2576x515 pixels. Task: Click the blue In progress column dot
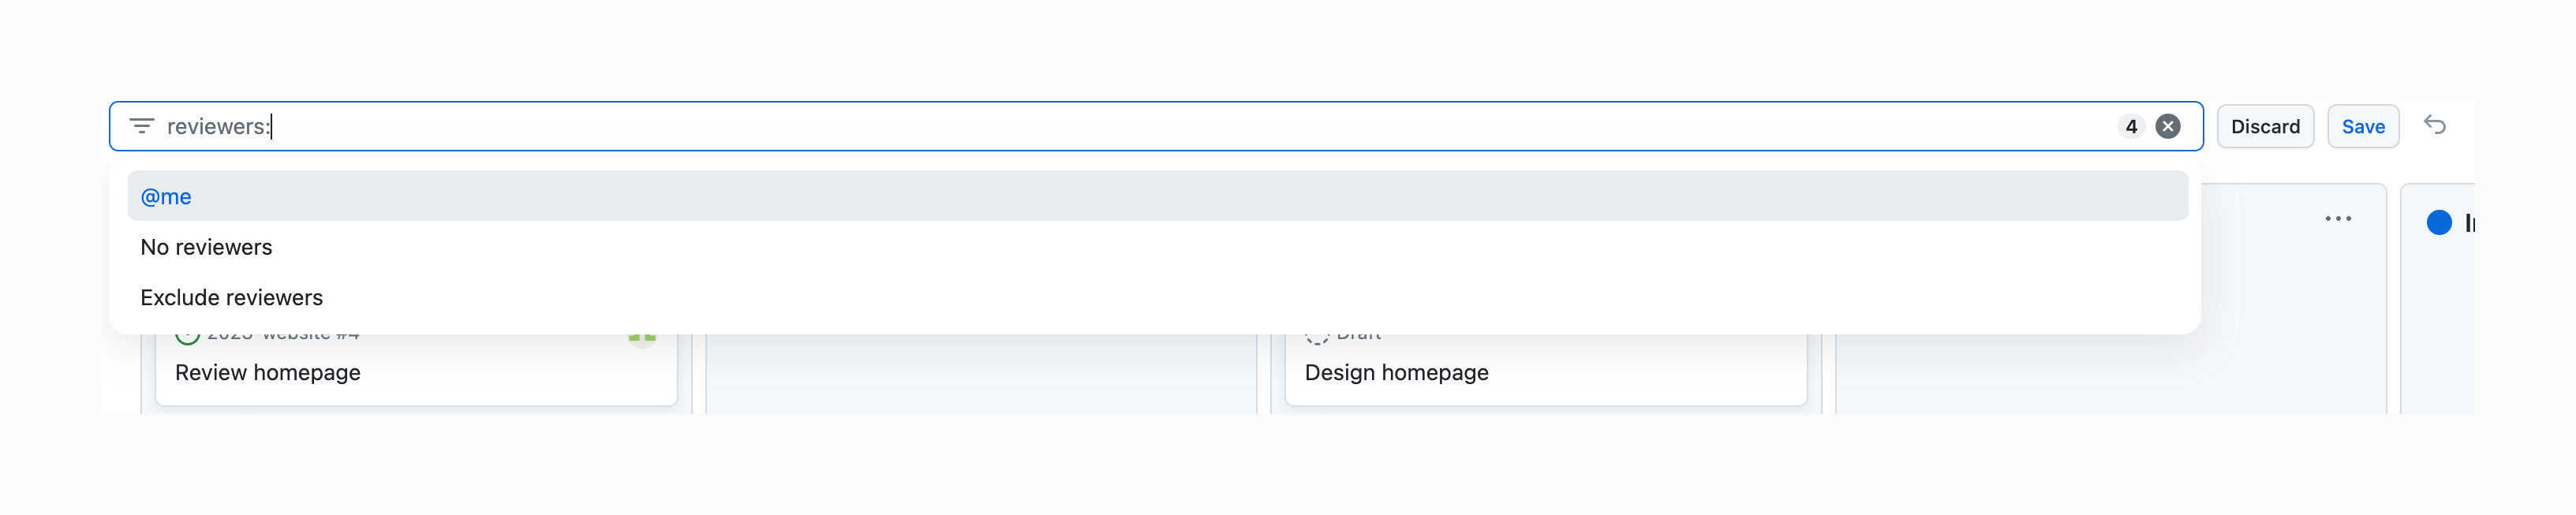click(2440, 222)
